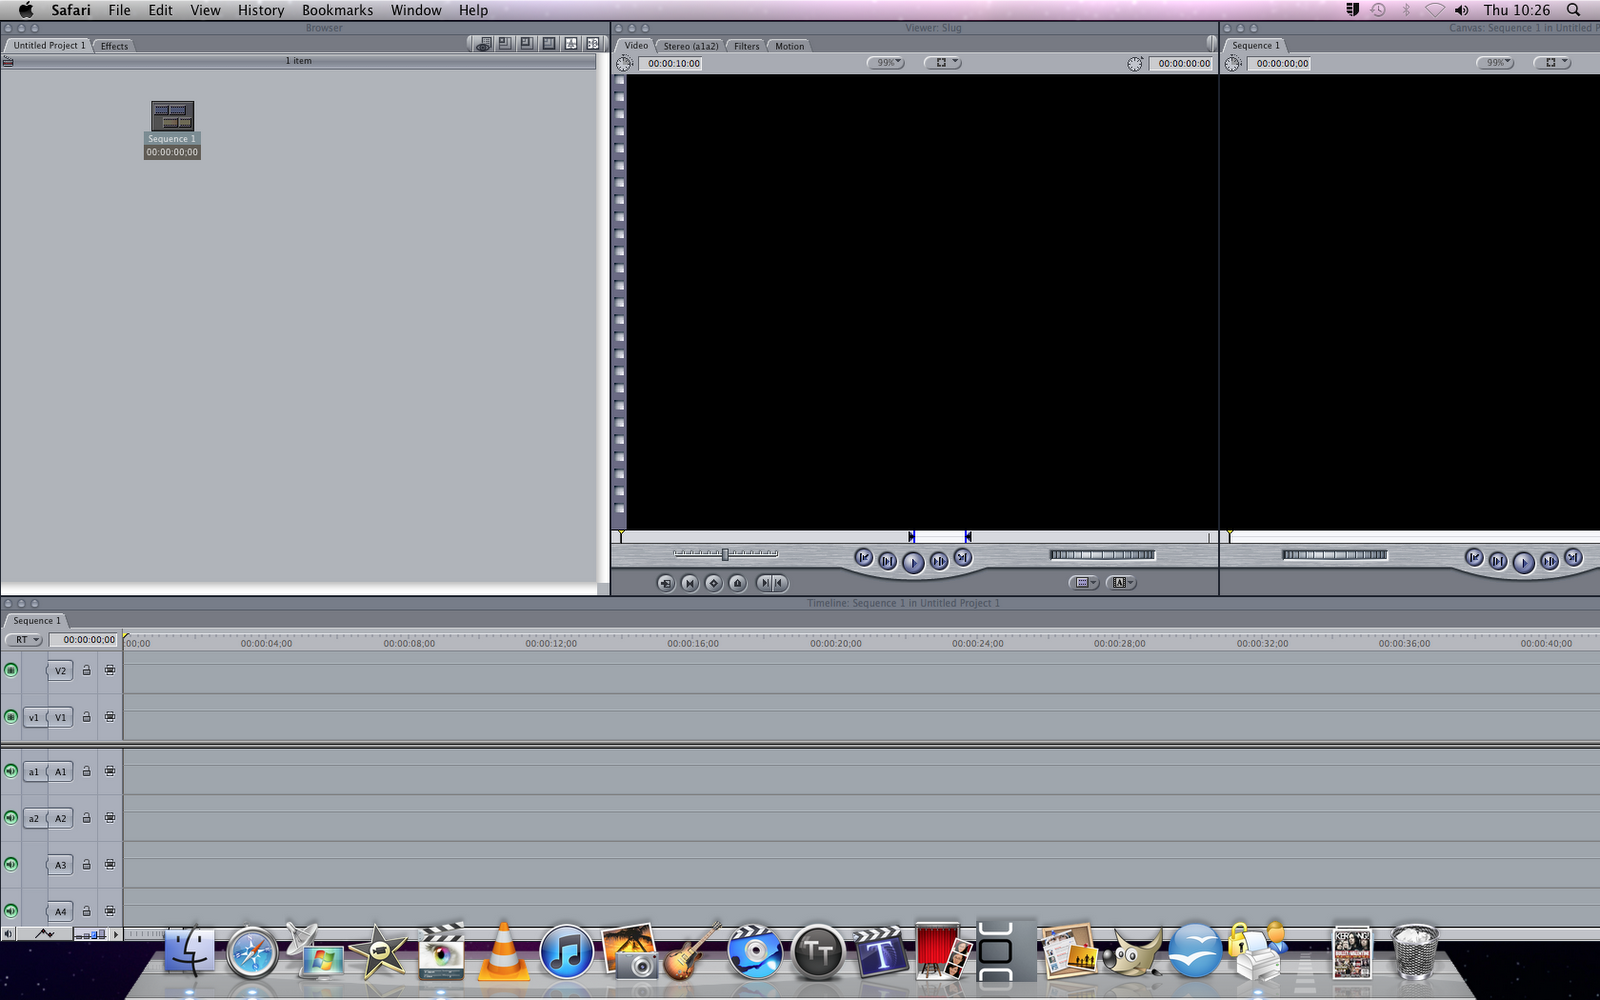Open the RT pop-up menu in Timeline
This screenshot has width=1600, height=1000.
pyautogui.click(x=23, y=640)
